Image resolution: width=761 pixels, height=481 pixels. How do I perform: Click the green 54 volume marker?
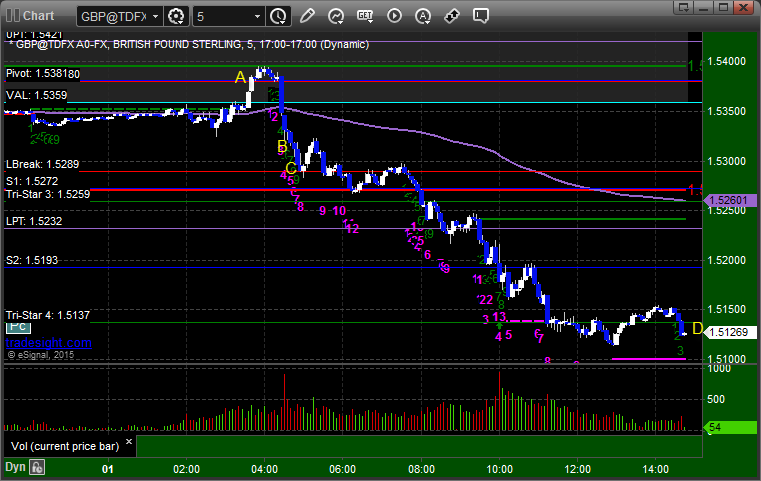pos(729,427)
